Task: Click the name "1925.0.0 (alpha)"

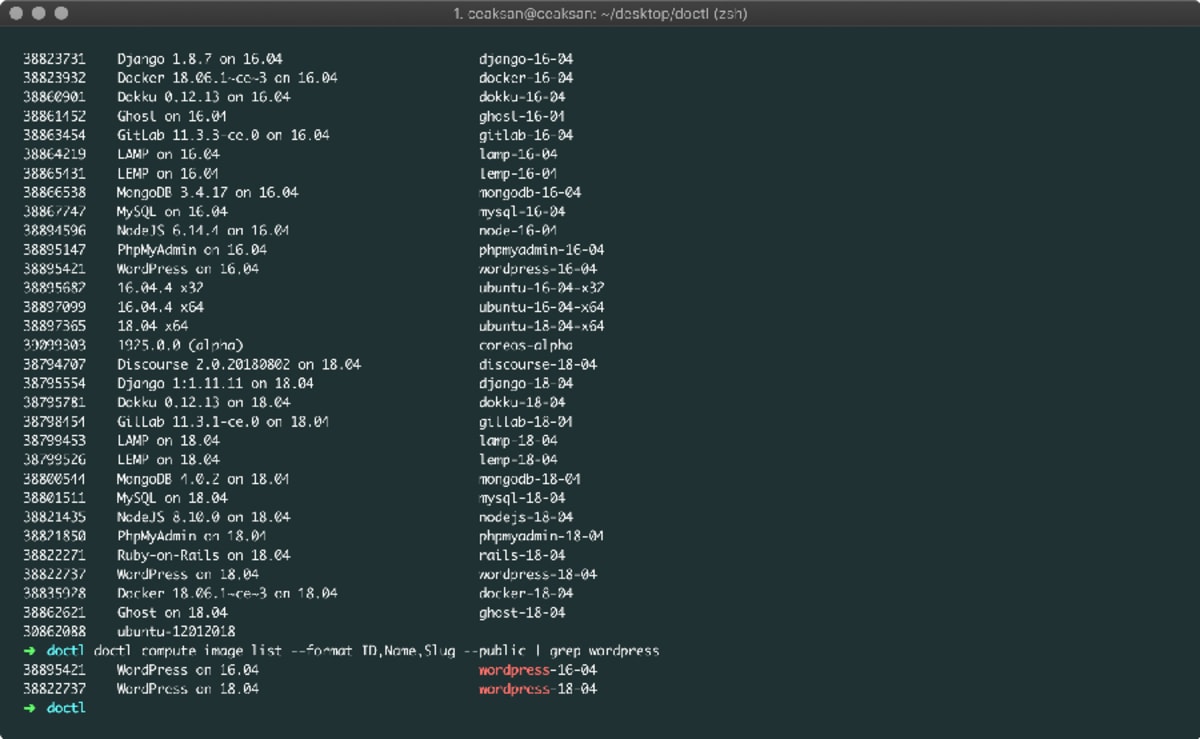Action: [180, 345]
